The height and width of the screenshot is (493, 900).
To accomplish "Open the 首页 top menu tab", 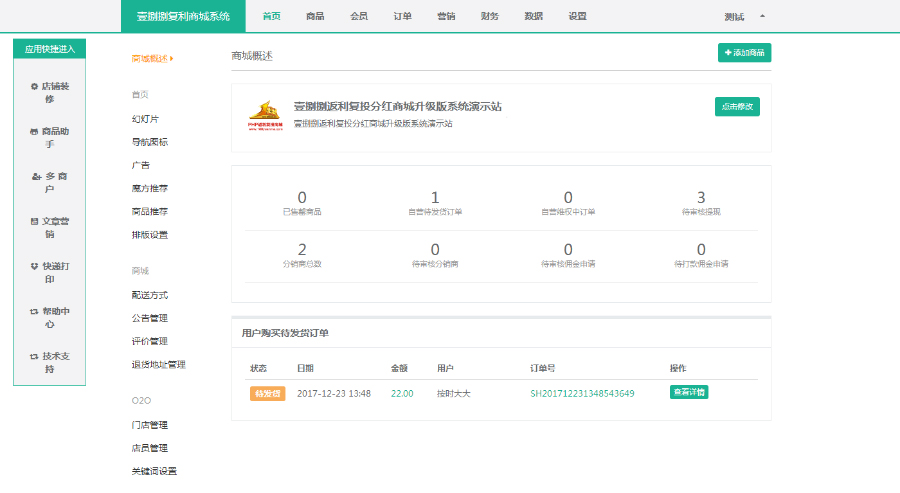I will pos(271,16).
